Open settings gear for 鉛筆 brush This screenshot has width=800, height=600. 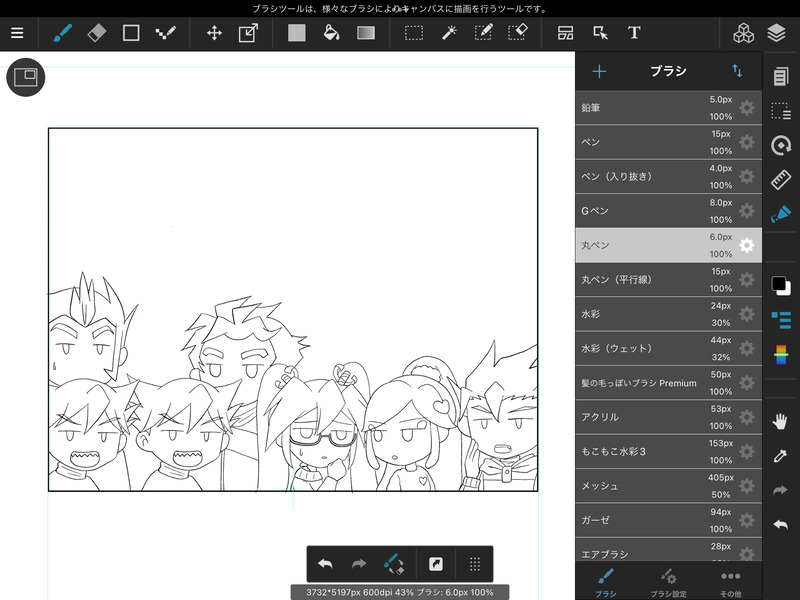coord(746,108)
